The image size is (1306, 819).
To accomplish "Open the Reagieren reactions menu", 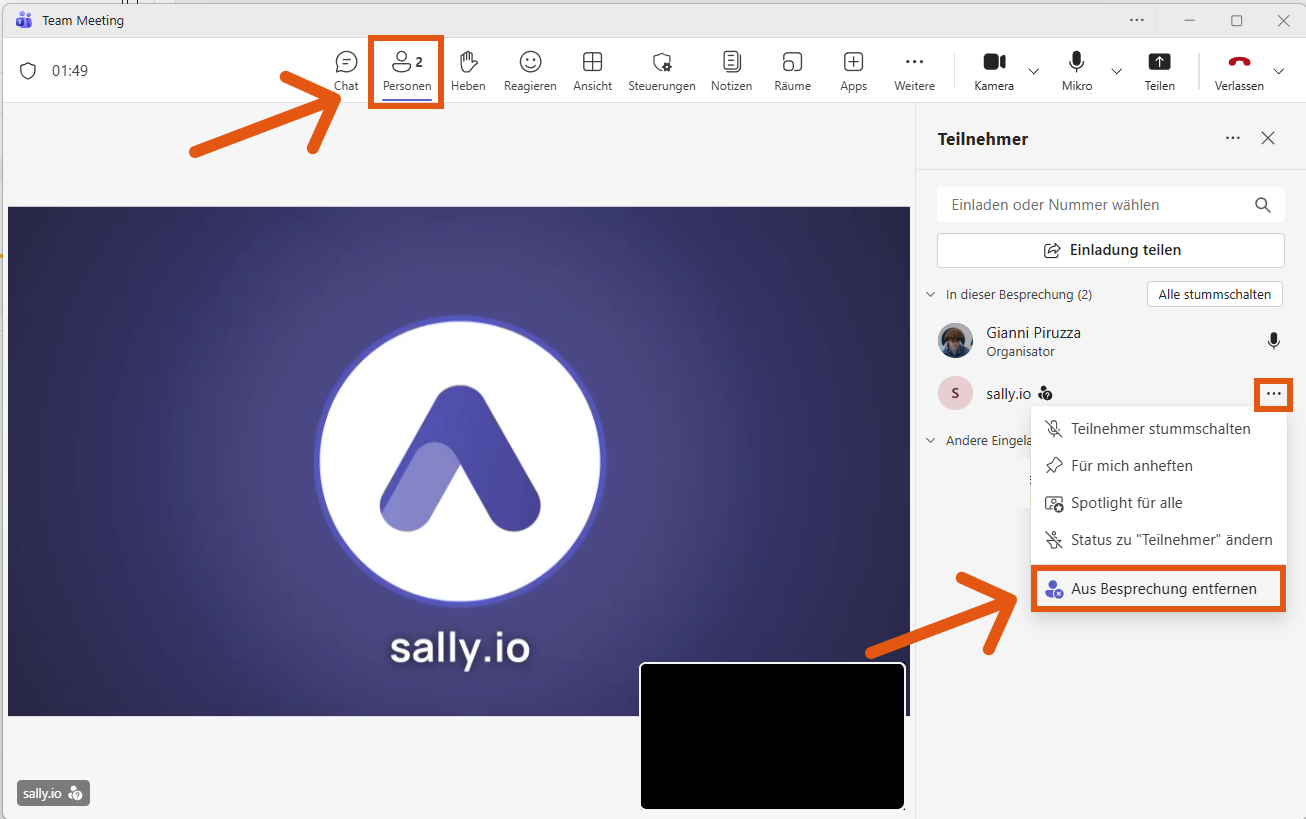I will tap(530, 70).
